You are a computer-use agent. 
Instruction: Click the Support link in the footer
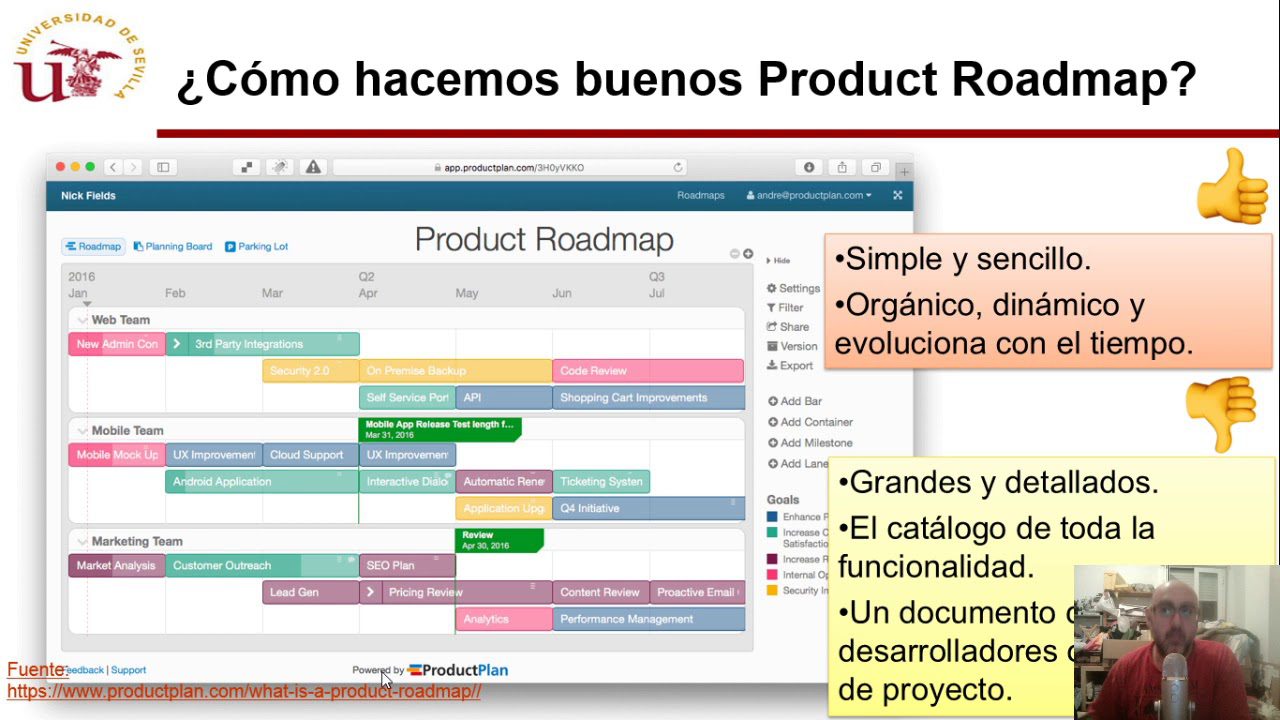pos(129,669)
